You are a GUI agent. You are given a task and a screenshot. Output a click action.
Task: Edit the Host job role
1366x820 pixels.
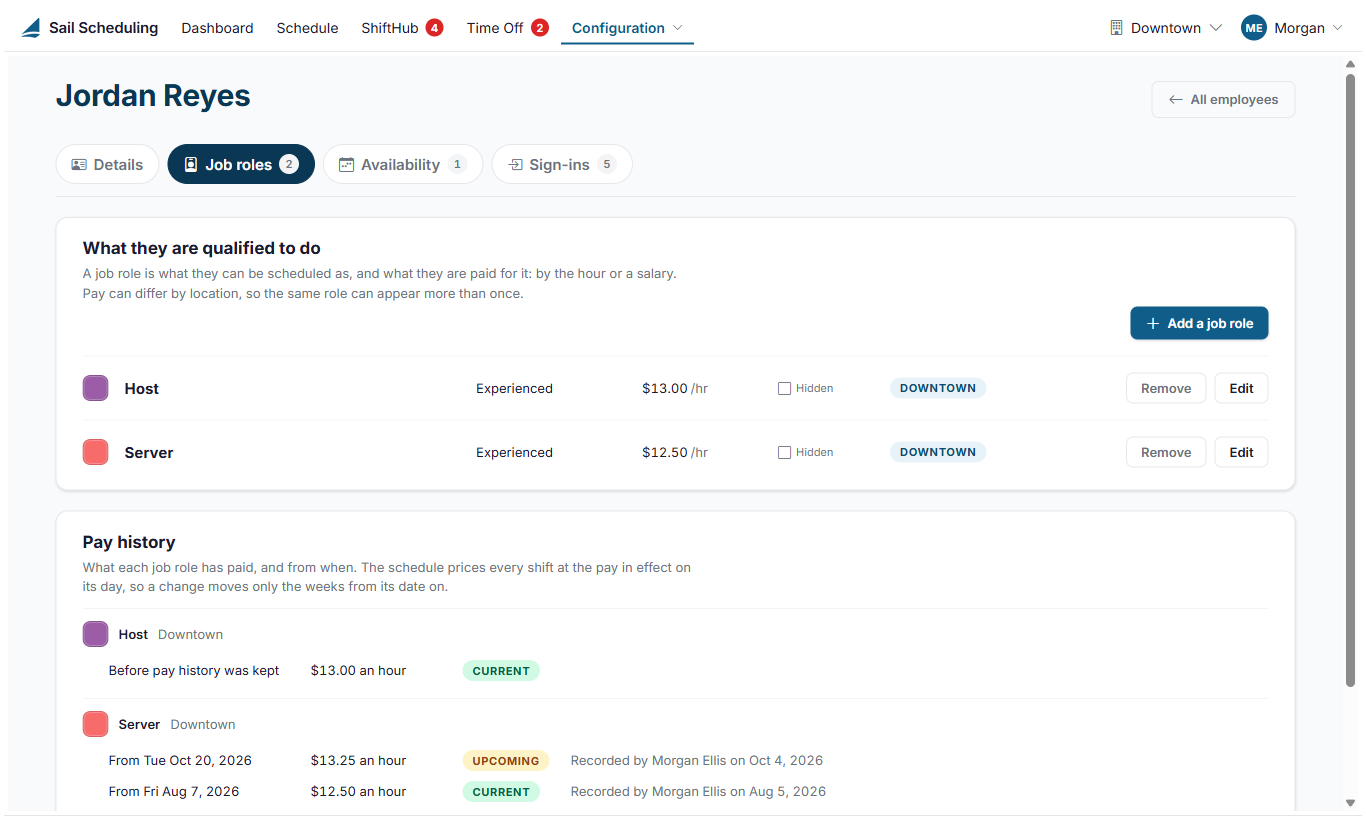(1241, 388)
